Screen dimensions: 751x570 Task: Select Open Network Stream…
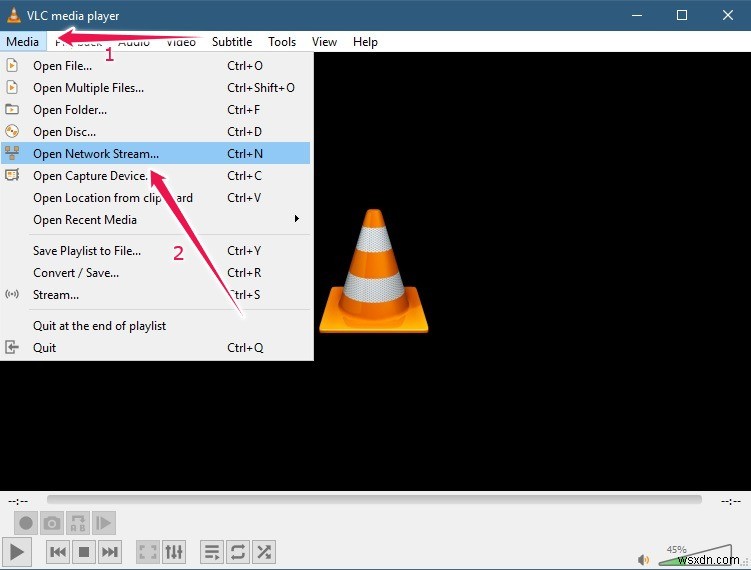pos(156,153)
